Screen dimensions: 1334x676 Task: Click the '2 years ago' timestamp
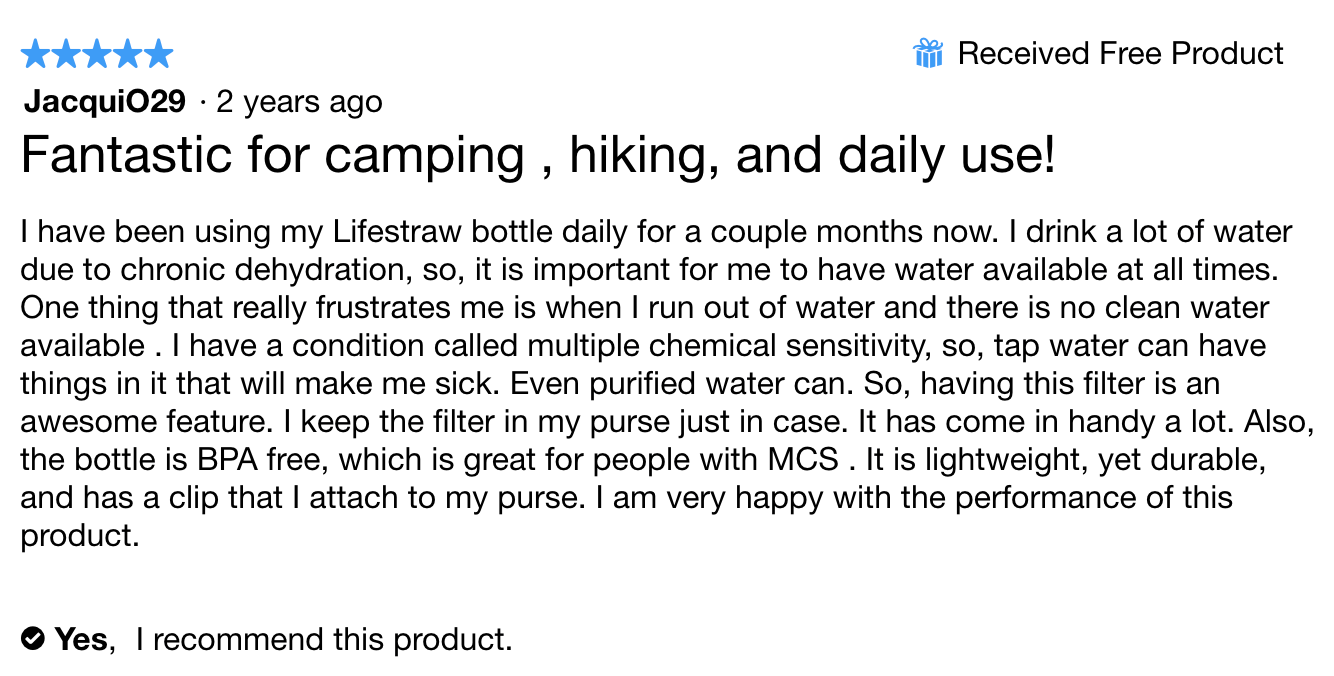coord(299,102)
